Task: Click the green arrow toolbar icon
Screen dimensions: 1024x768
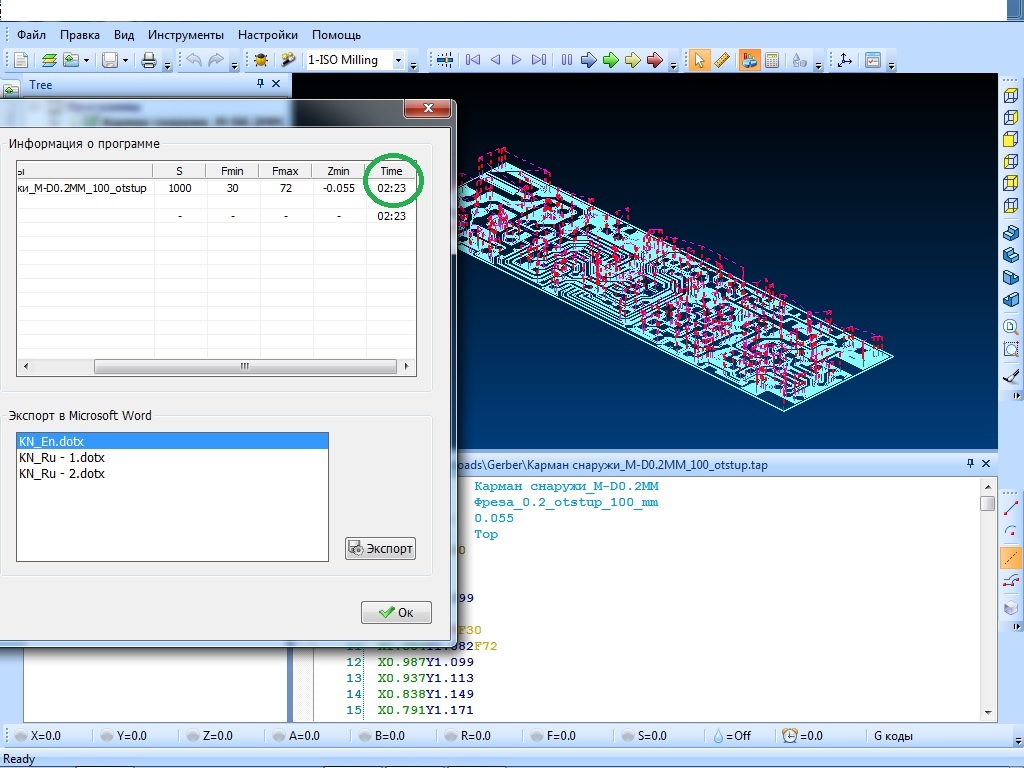Action: coord(611,60)
